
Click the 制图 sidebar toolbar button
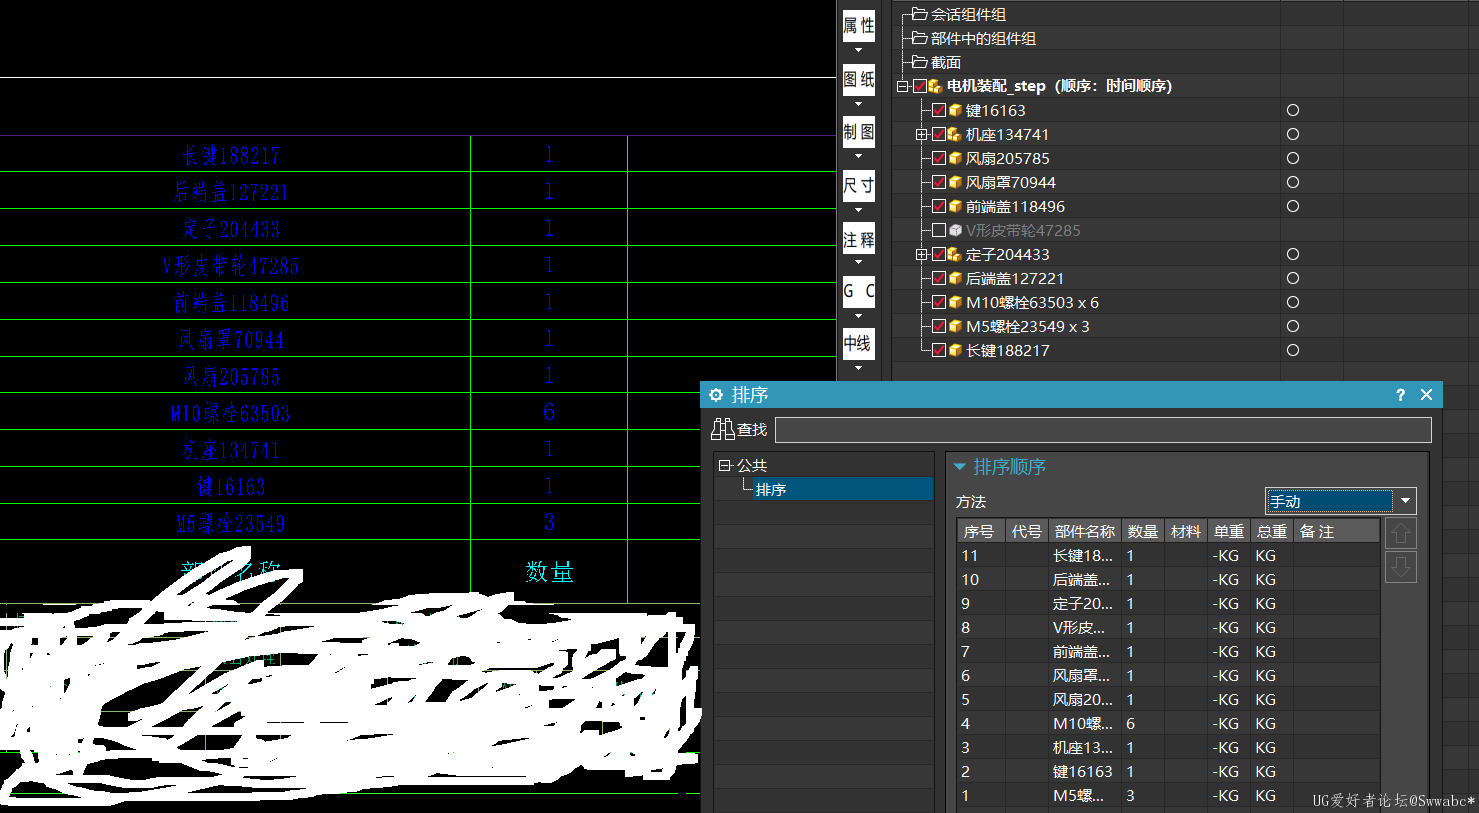pos(858,132)
